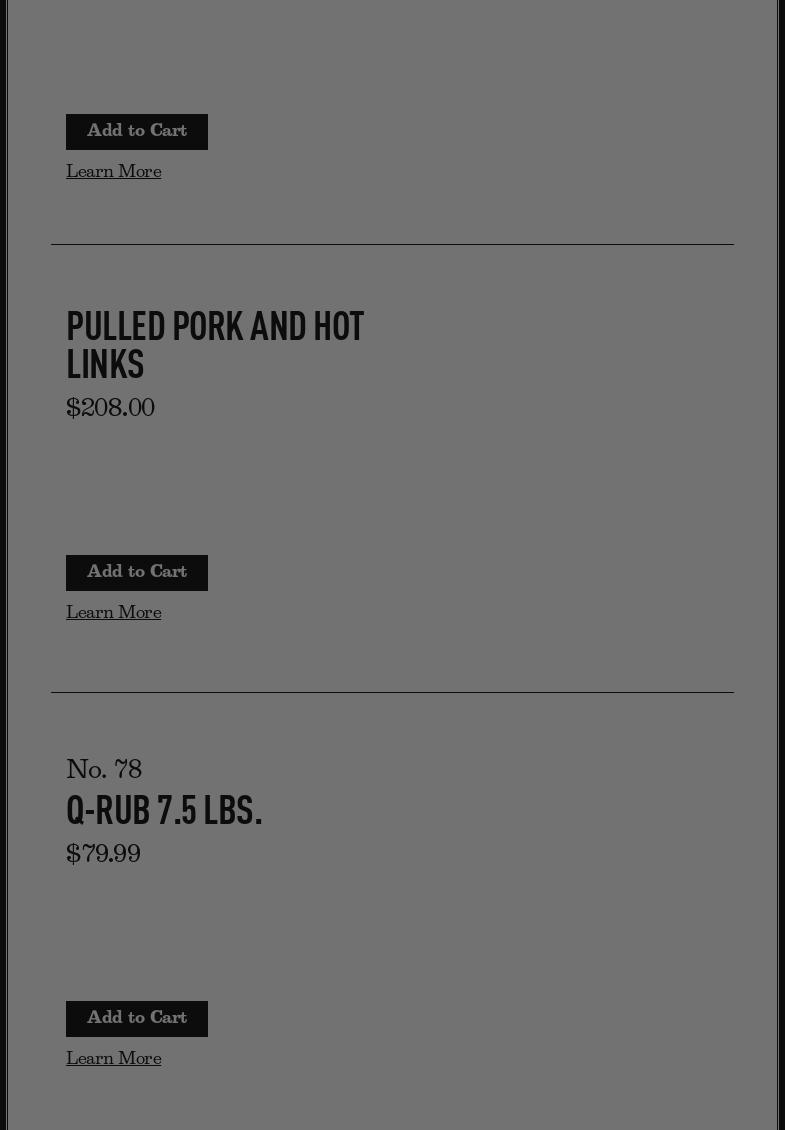Image resolution: width=785 pixels, height=1130 pixels.
Task: Click the divider line above Pulled Pork listing
Action: pyautogui.click(x=392, y=244)
